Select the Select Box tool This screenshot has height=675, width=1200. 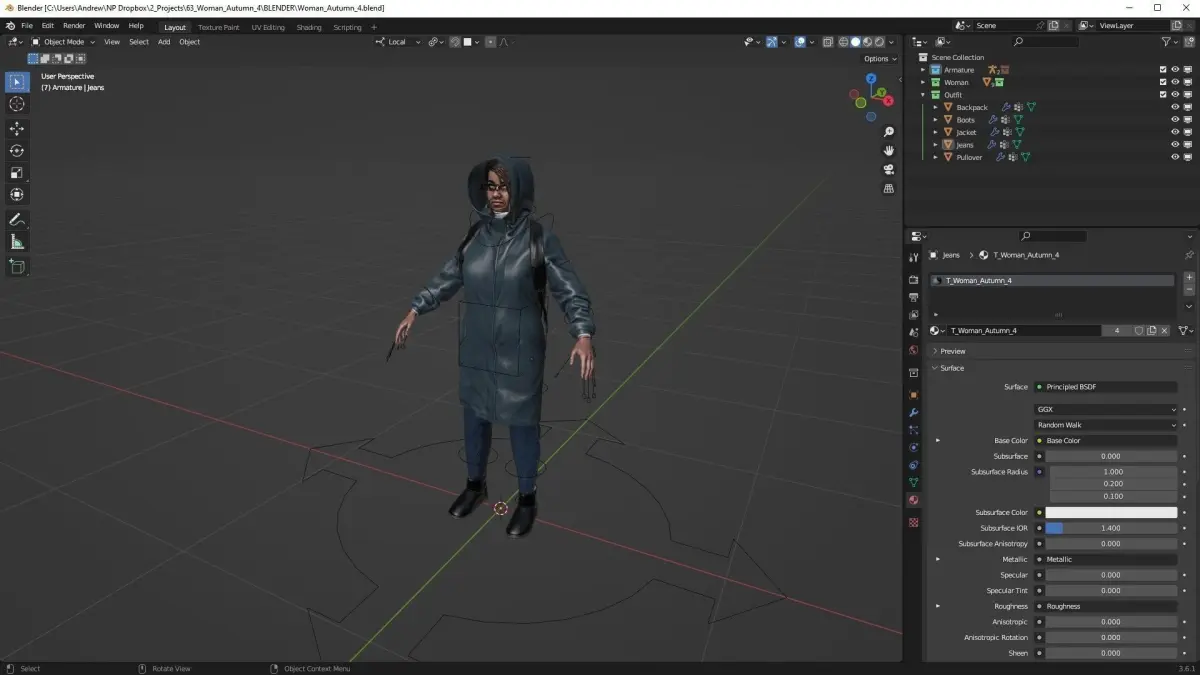pos(17,81)
